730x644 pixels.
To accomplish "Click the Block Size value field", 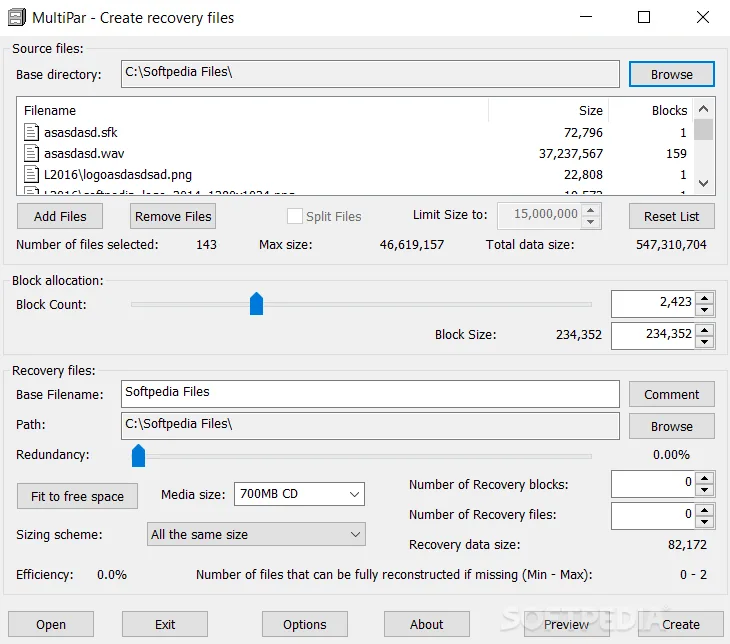I will pyautogui.click(x=653, y=336).
